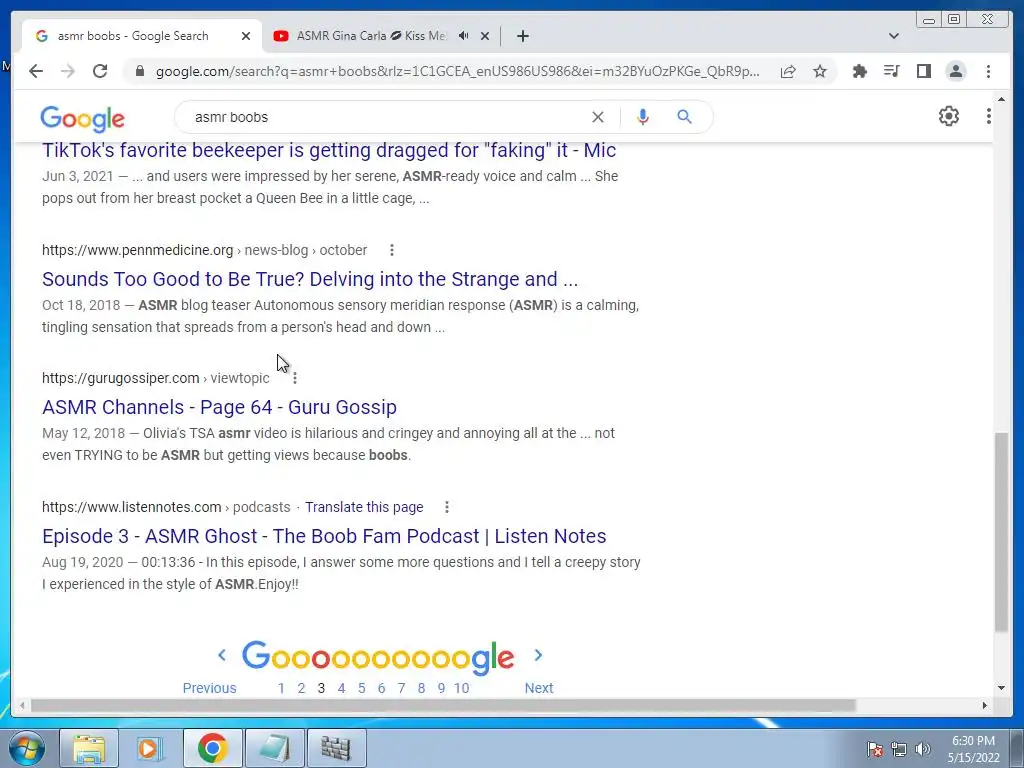Open File Explorer from the taskbar
1024x768 pixels.
pos(89,748)
